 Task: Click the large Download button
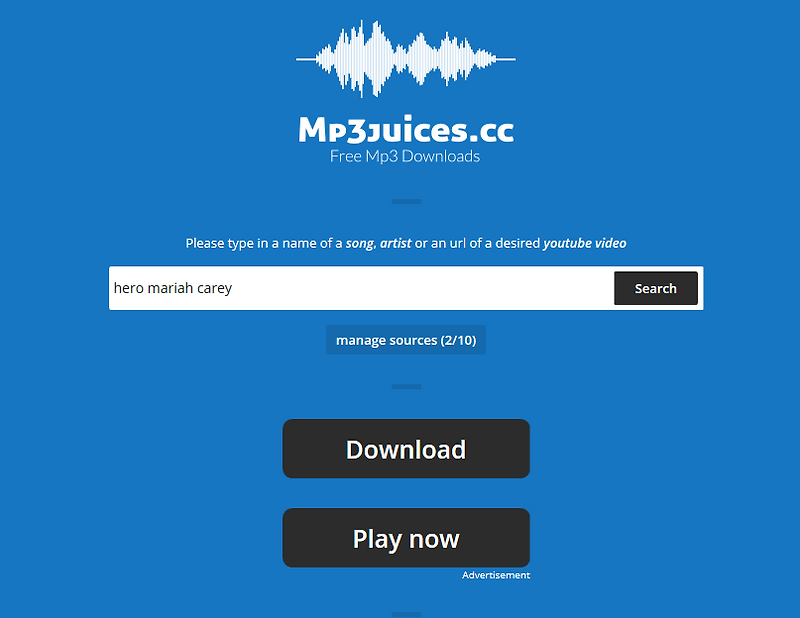(x=406, y=449)
